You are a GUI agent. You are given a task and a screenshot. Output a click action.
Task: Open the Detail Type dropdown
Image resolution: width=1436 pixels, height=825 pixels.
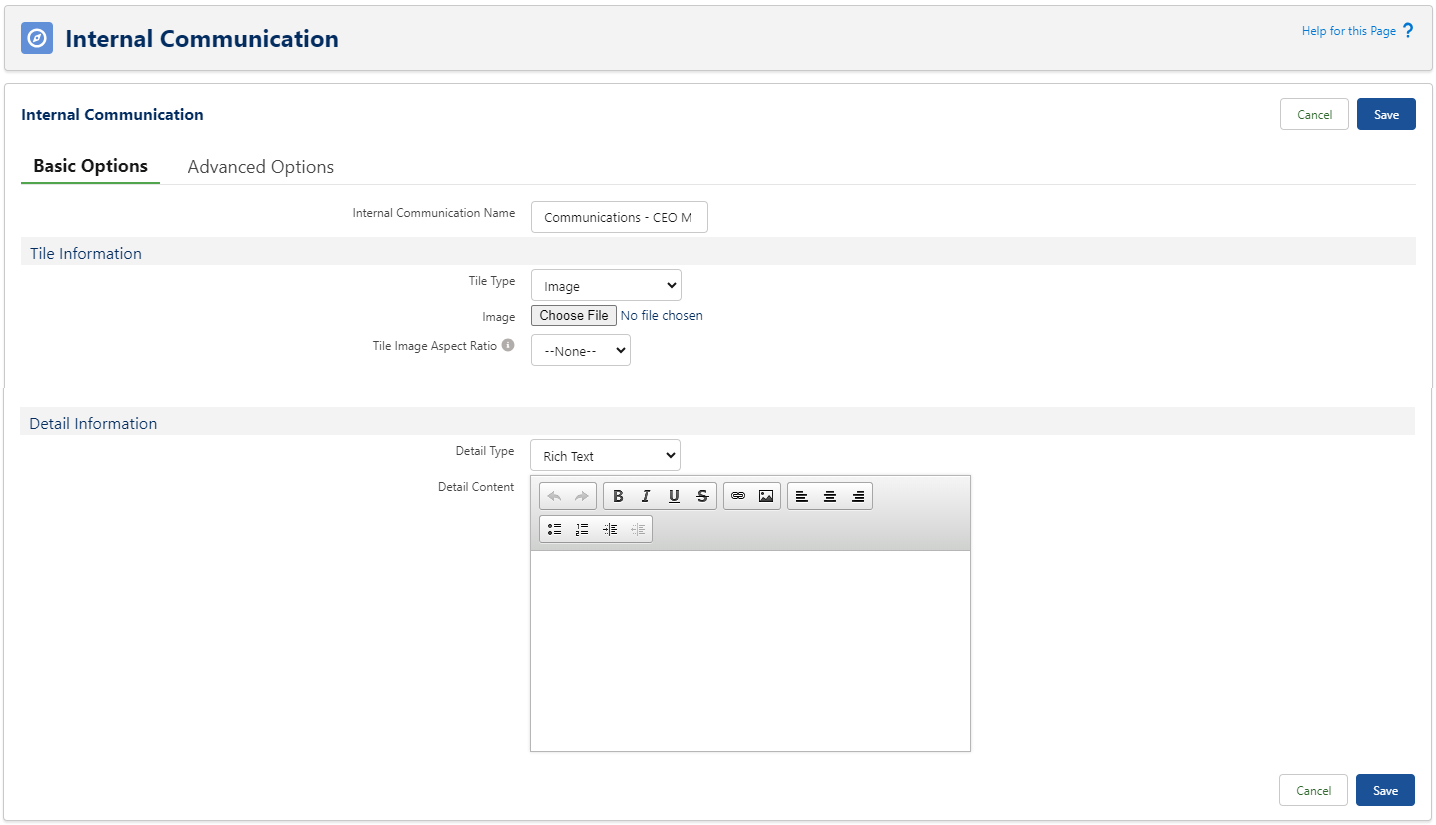605,456
